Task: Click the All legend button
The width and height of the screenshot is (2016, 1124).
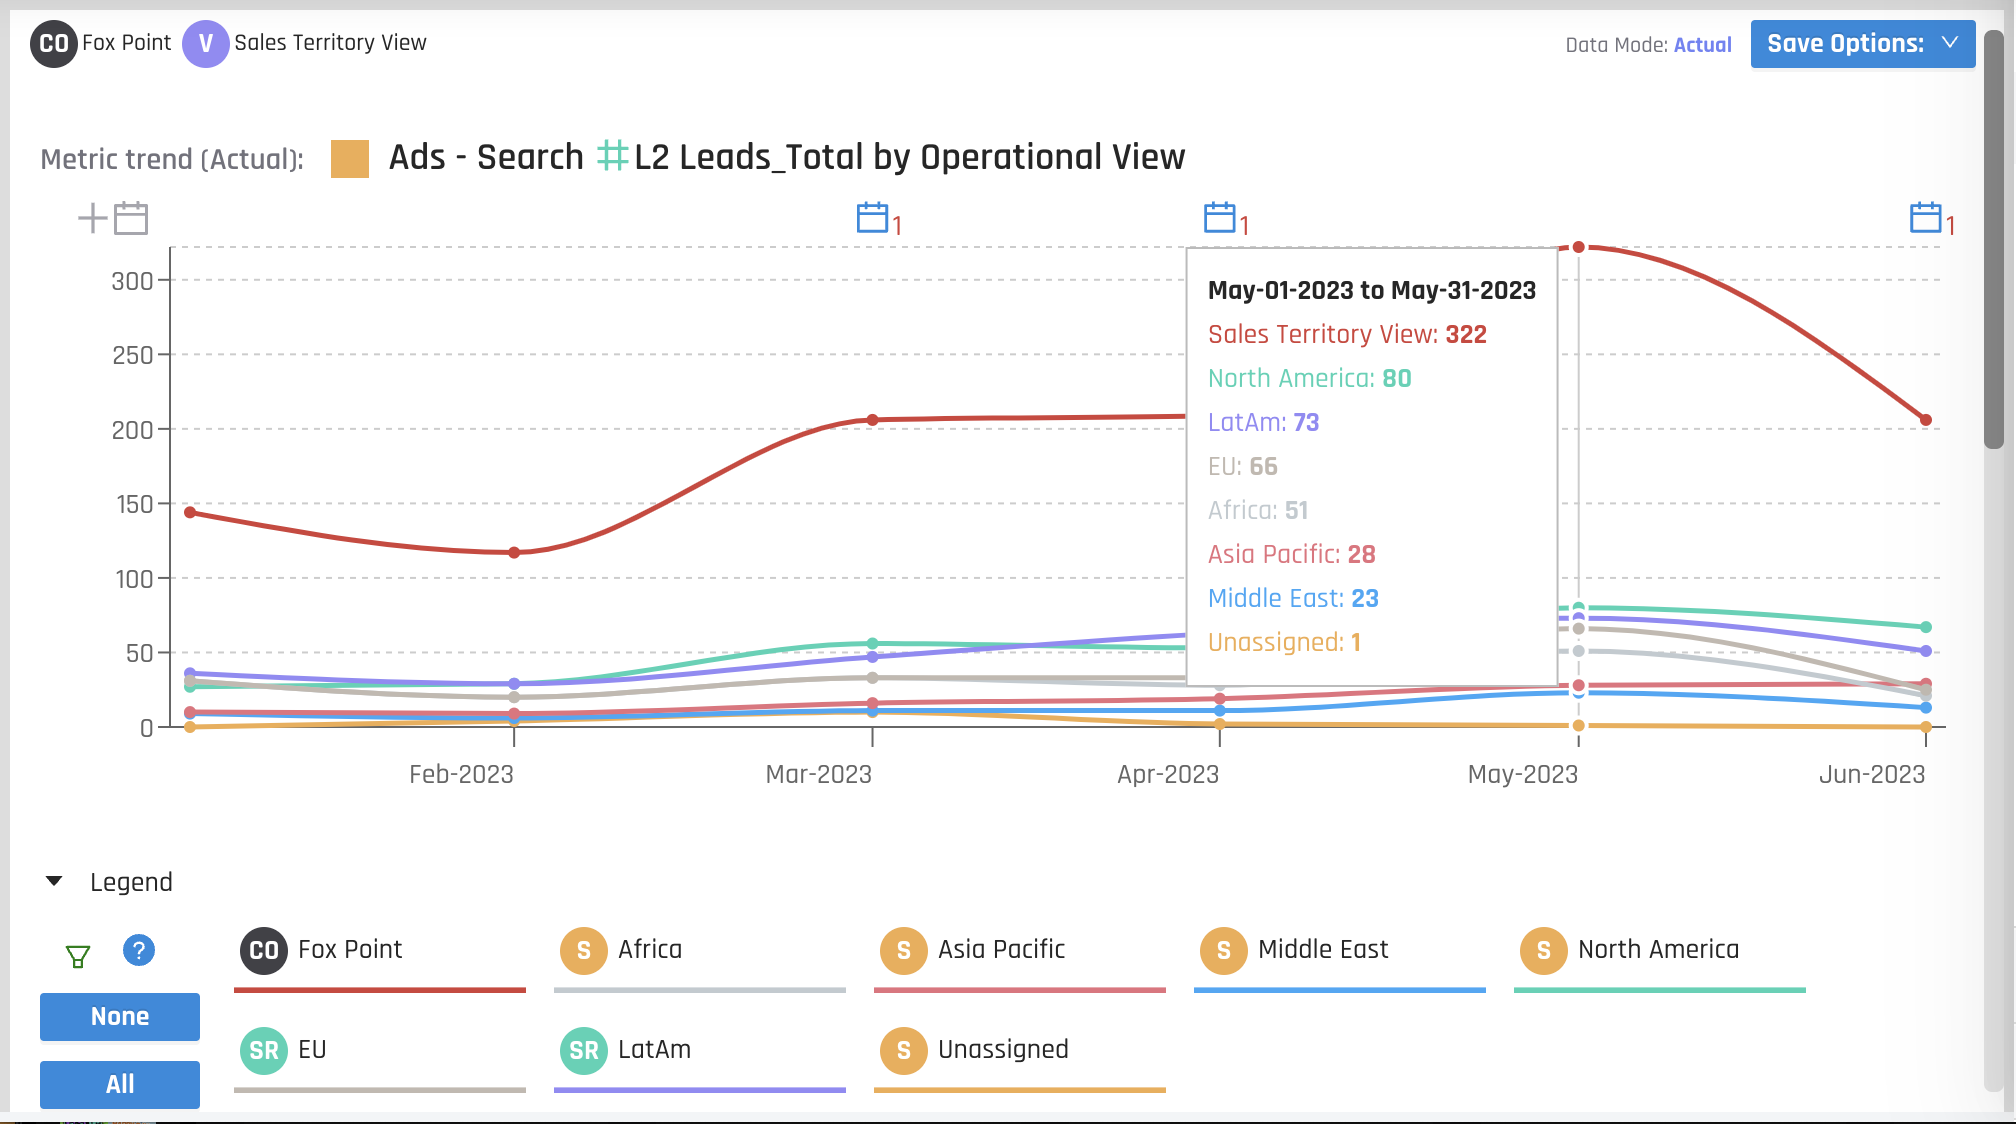Action: coord(120,1084)
